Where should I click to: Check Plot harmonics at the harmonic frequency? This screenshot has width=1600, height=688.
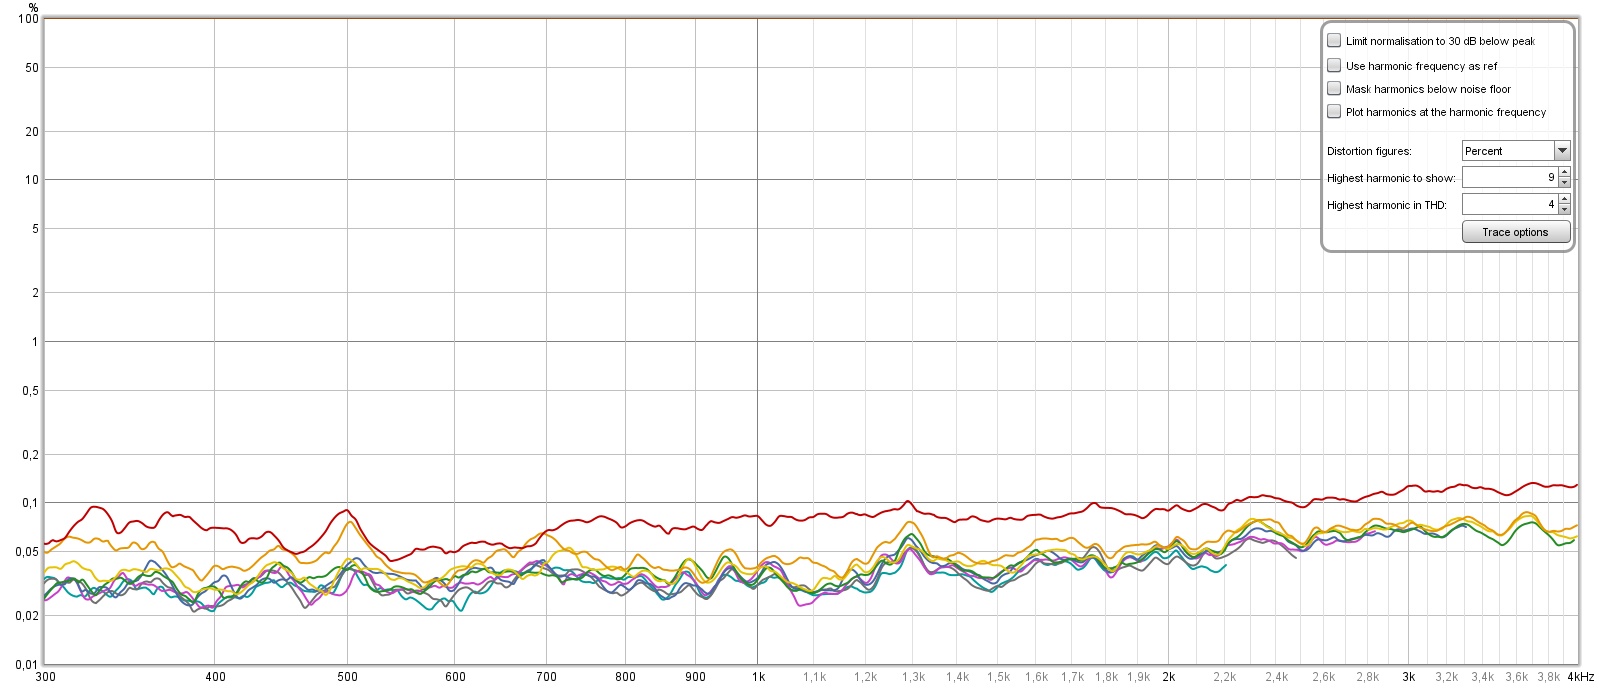[1334, 111]
